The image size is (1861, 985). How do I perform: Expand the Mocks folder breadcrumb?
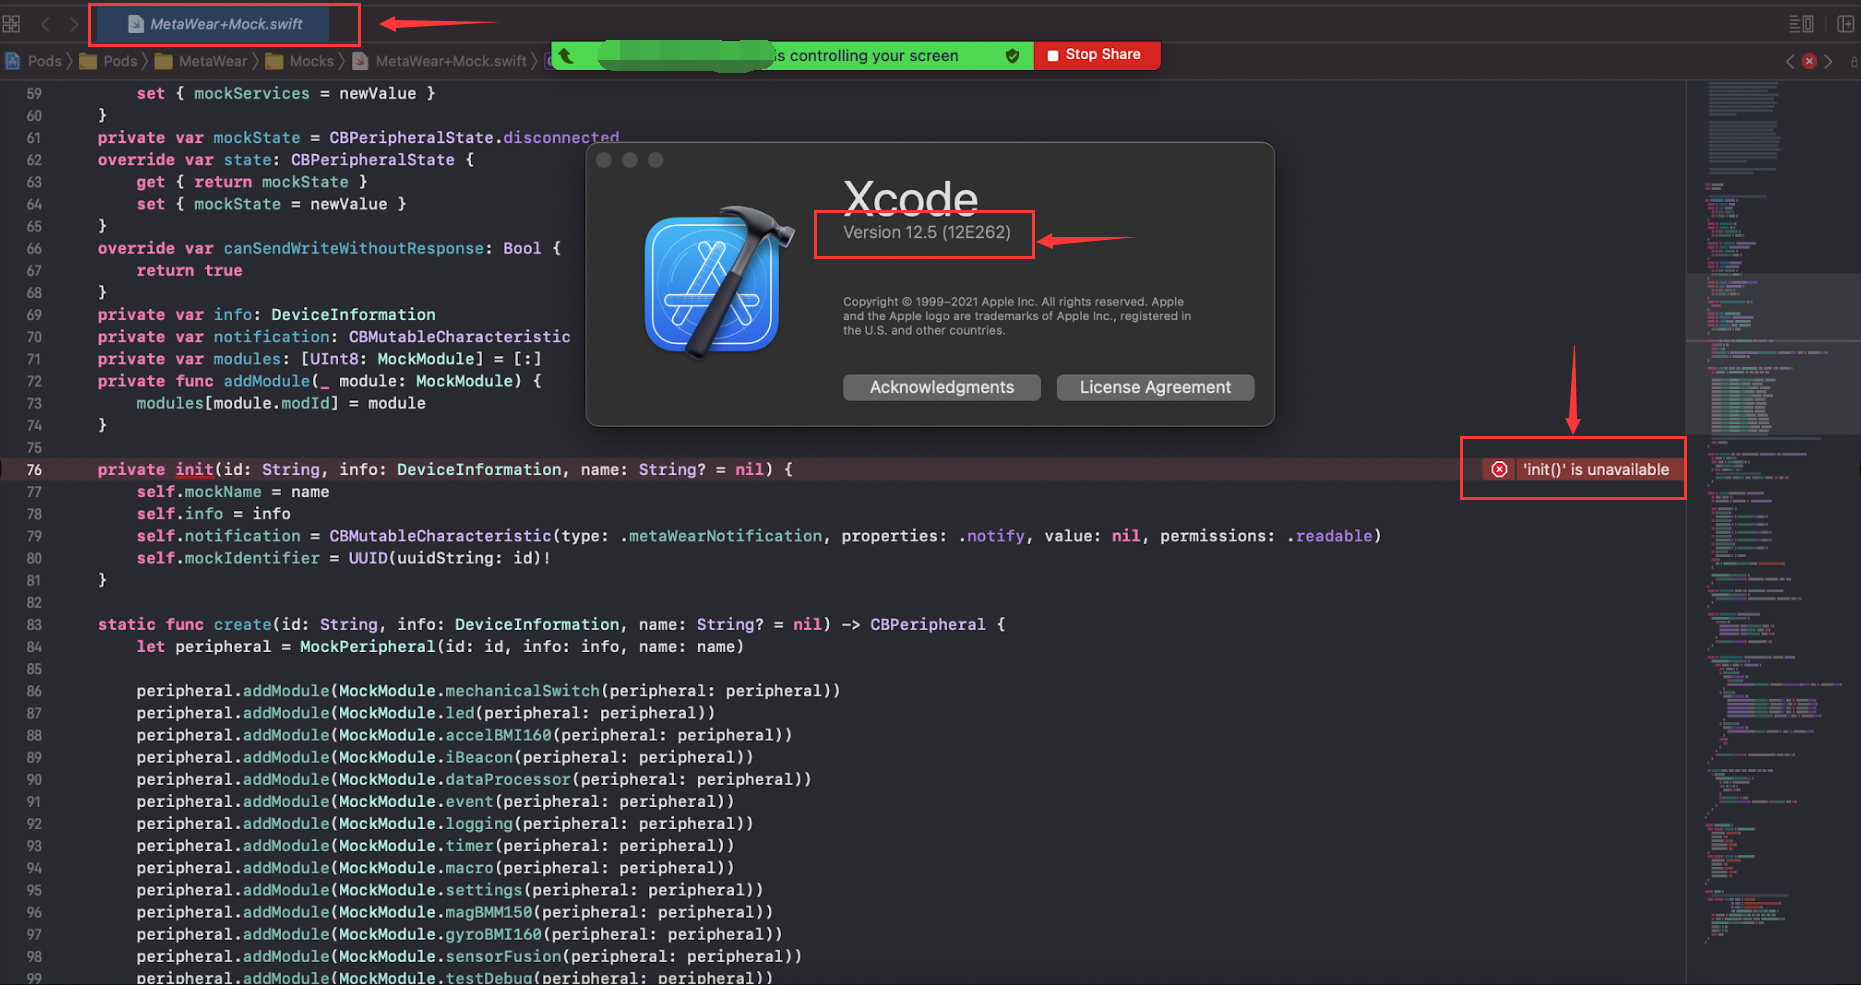click(301, 61)
